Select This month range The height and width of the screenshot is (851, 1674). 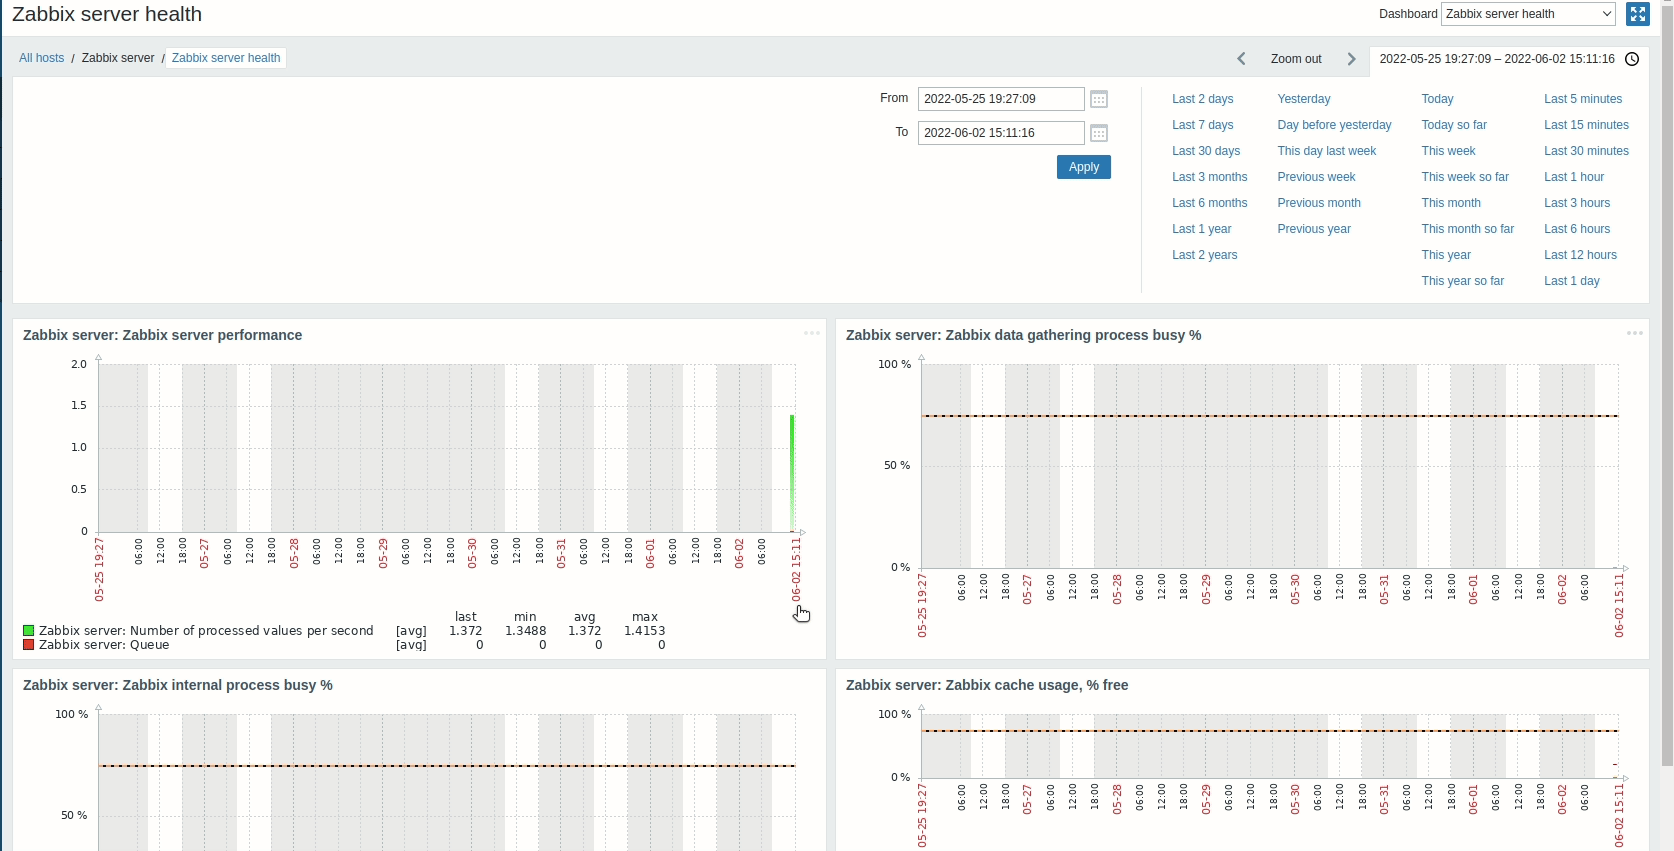(x=1451, y=203)
